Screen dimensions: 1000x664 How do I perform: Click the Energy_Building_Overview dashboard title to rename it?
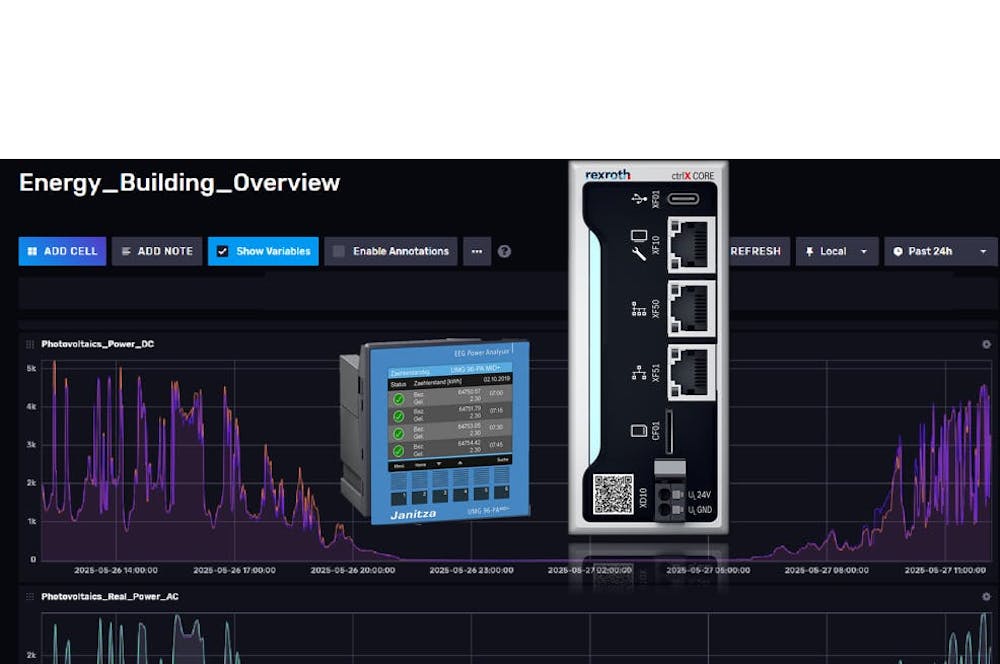(179, 183)
